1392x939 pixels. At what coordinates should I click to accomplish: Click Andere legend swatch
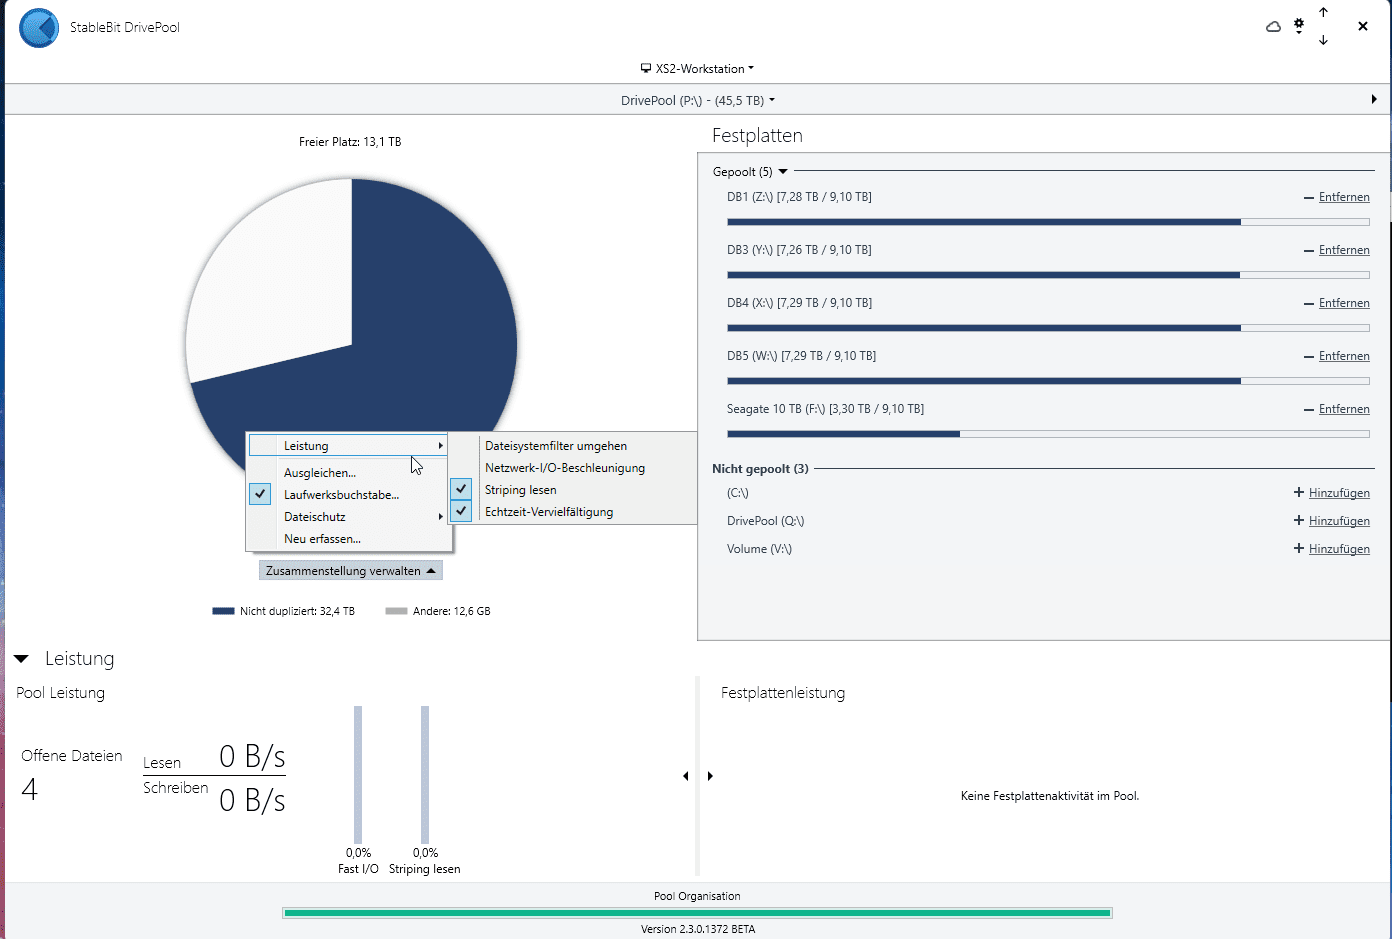point(396,611)
